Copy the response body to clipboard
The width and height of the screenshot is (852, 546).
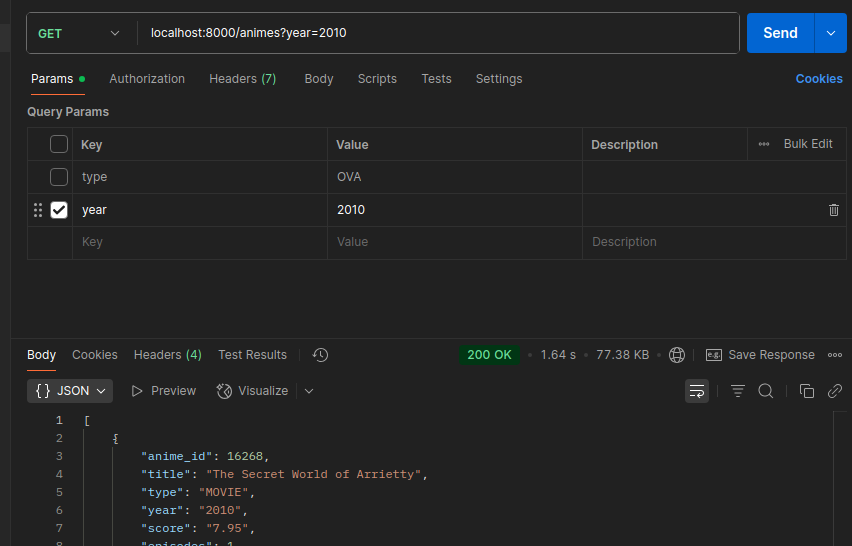click(806, 391)
